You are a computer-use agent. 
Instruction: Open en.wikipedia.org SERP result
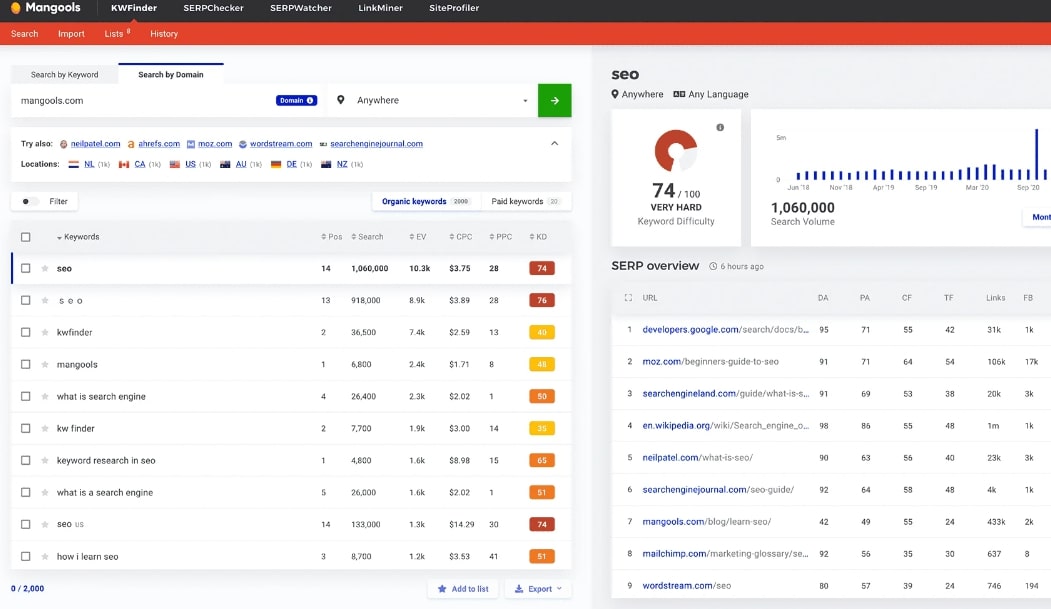[x=725, y=425]
